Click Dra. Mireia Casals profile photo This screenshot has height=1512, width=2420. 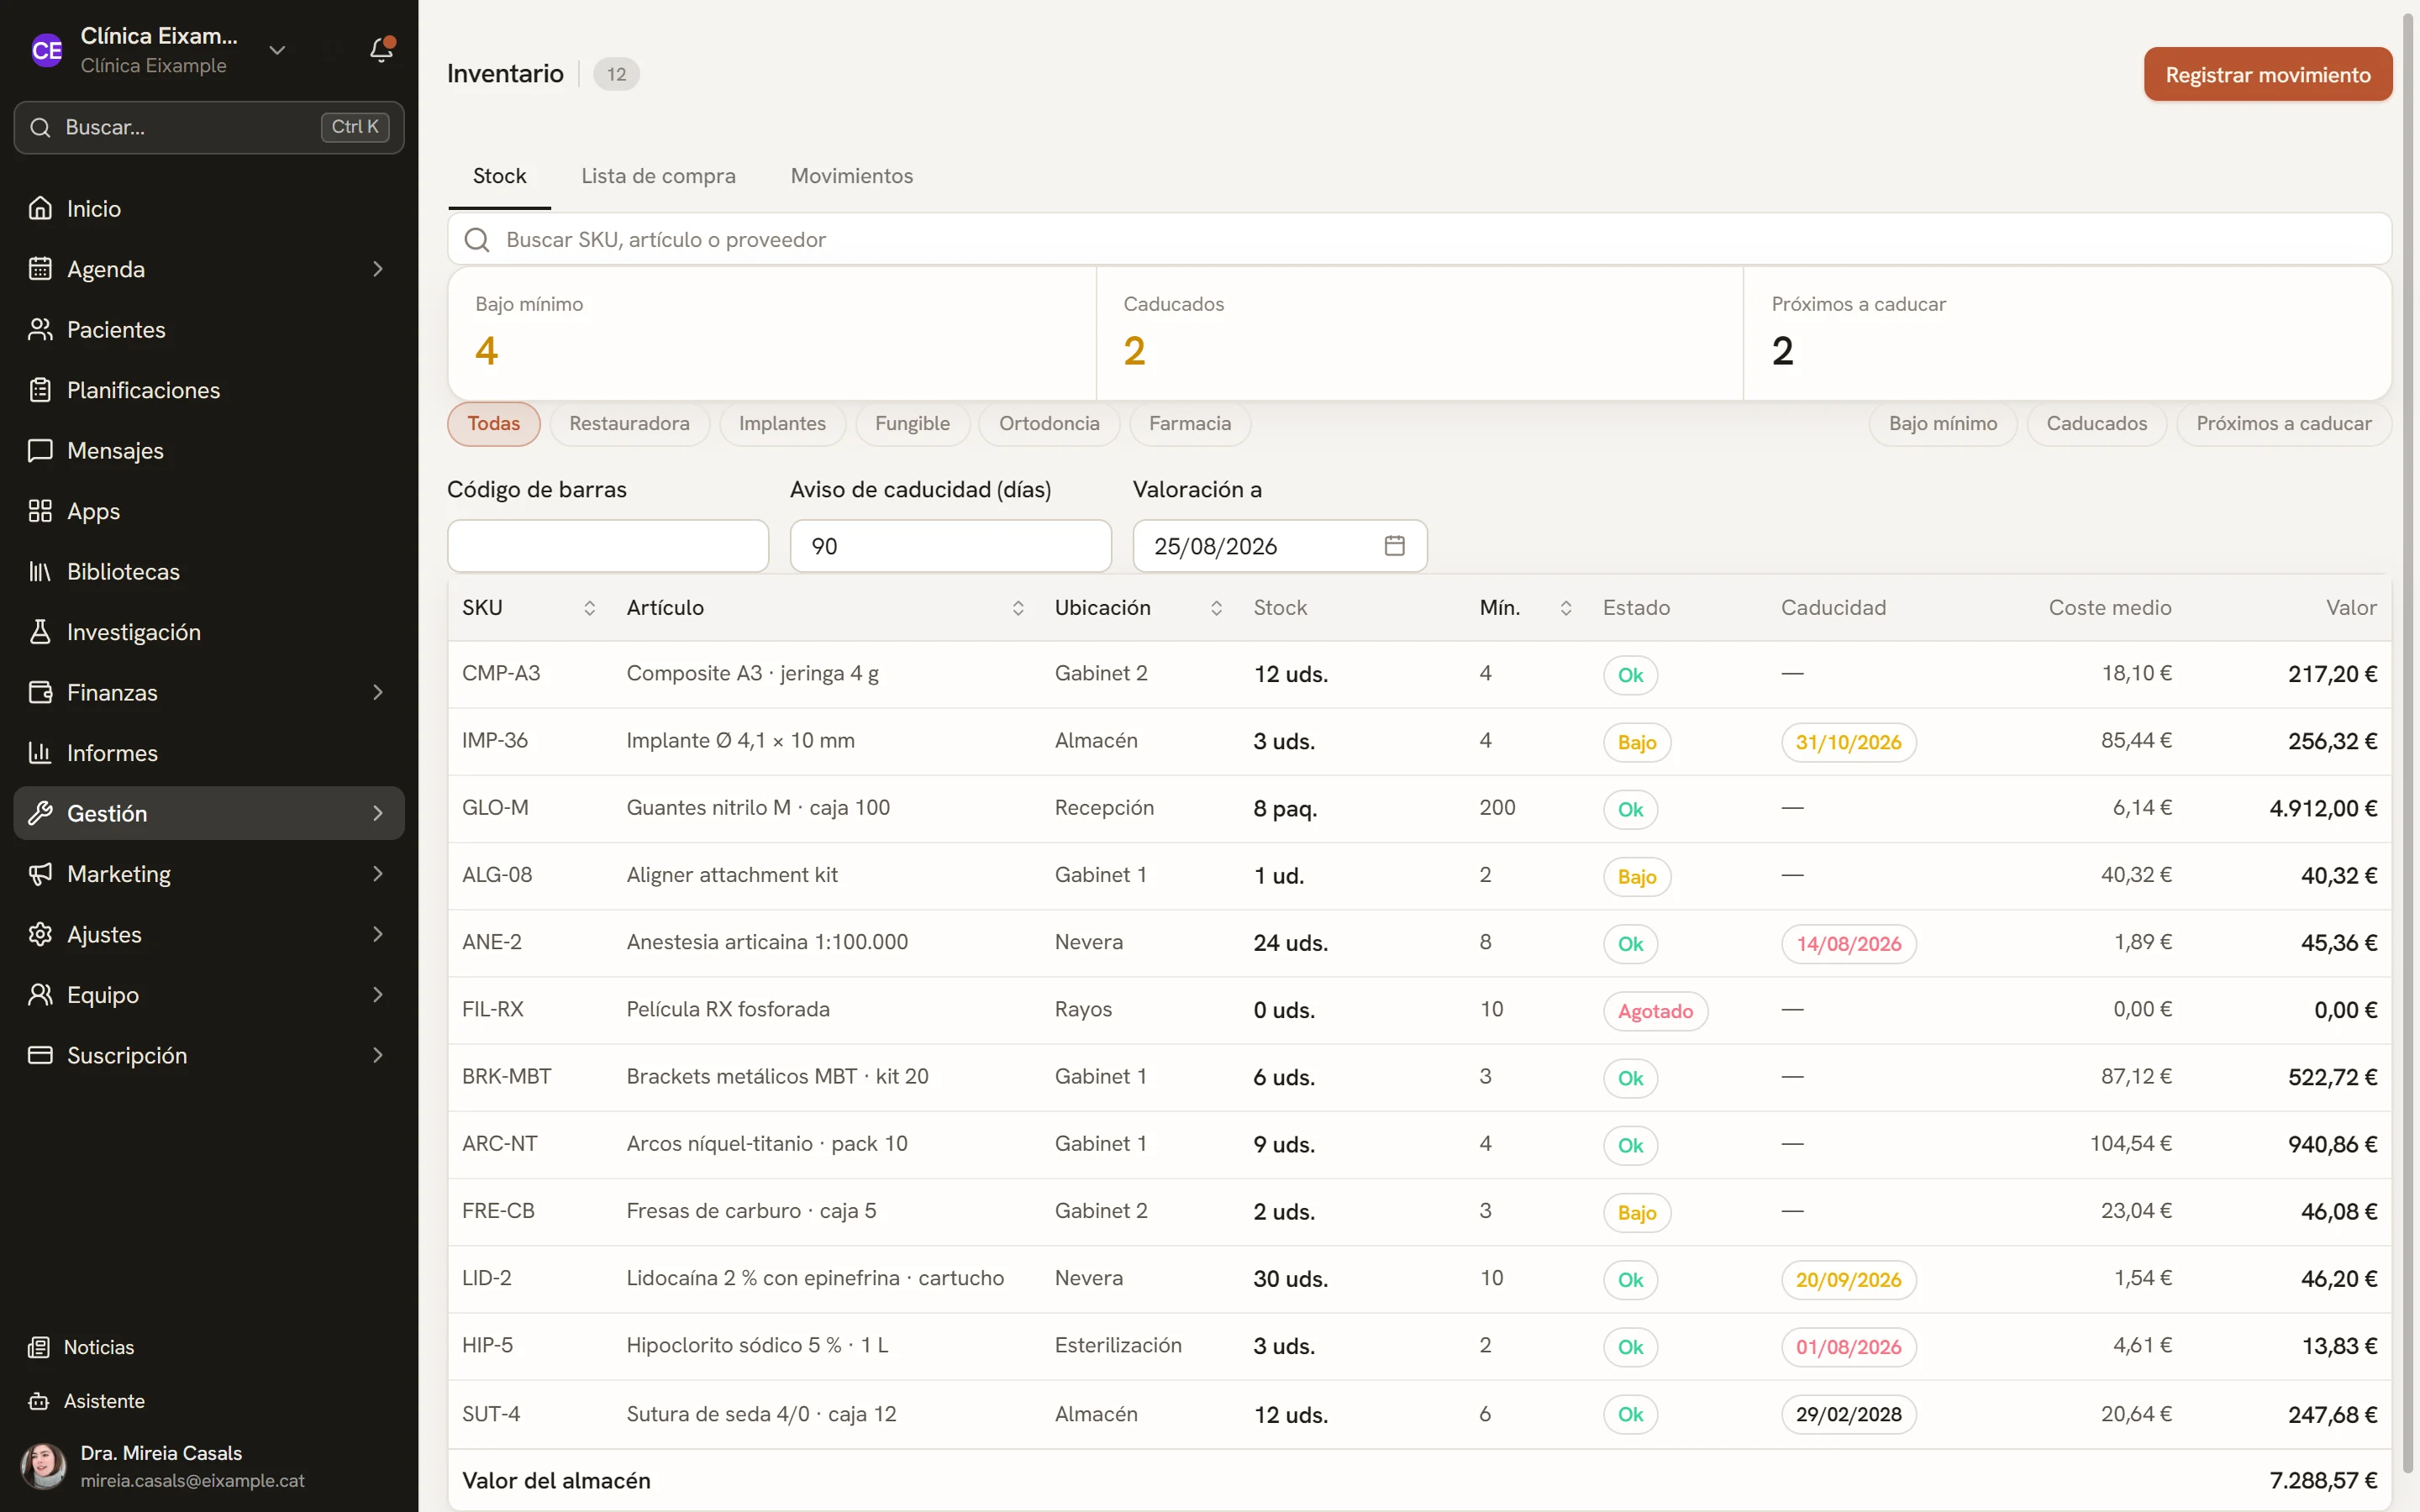tap(44, 1466)
